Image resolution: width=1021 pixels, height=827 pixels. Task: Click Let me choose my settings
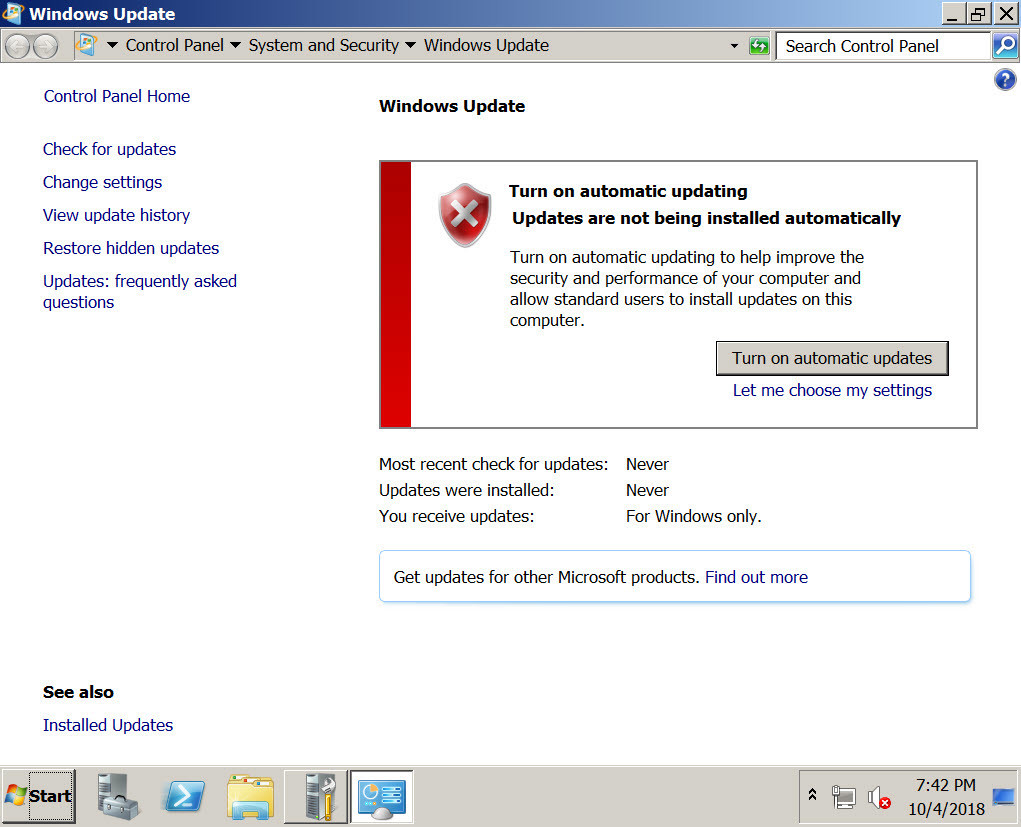click(x=832, y=391)
